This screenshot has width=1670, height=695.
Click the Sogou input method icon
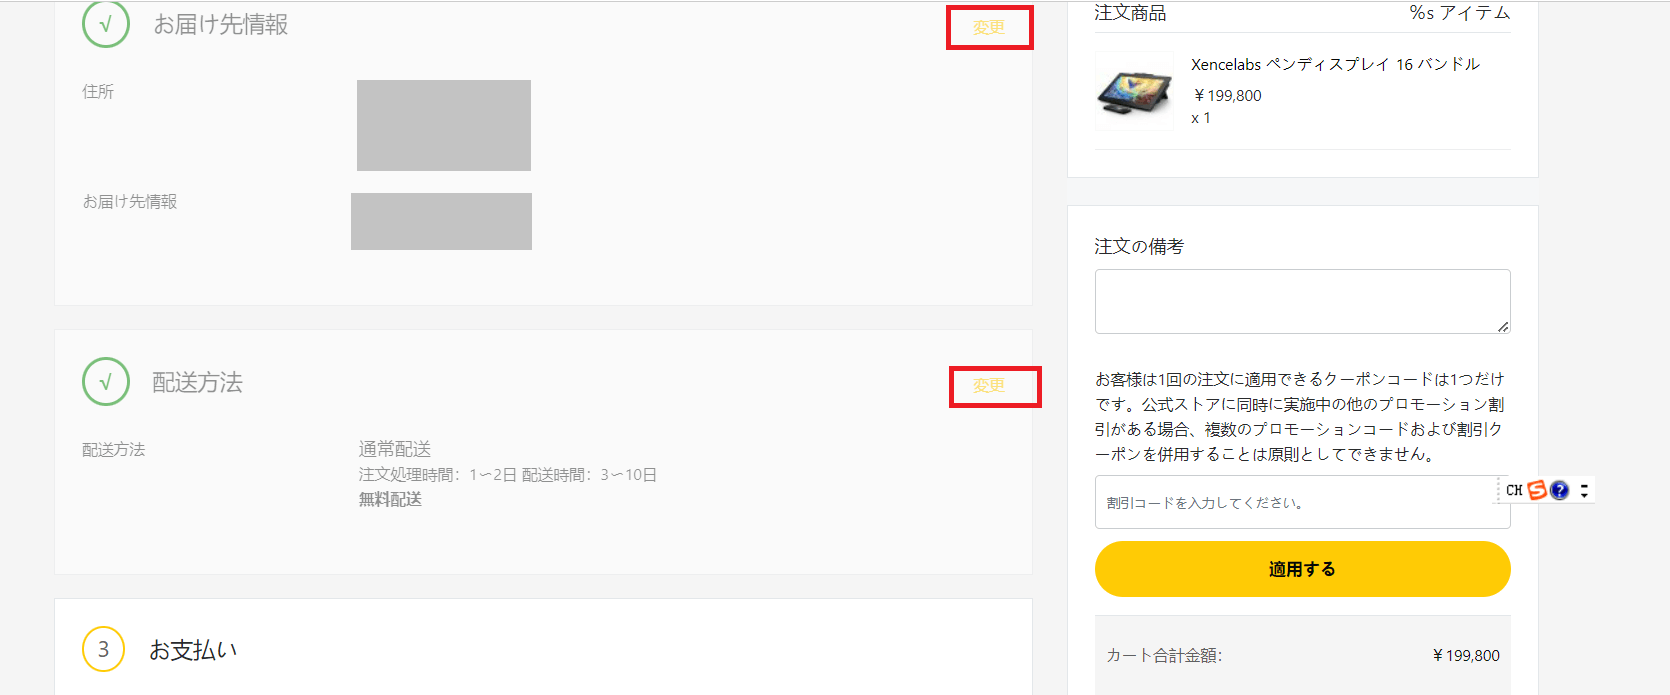coord(1537,490)
